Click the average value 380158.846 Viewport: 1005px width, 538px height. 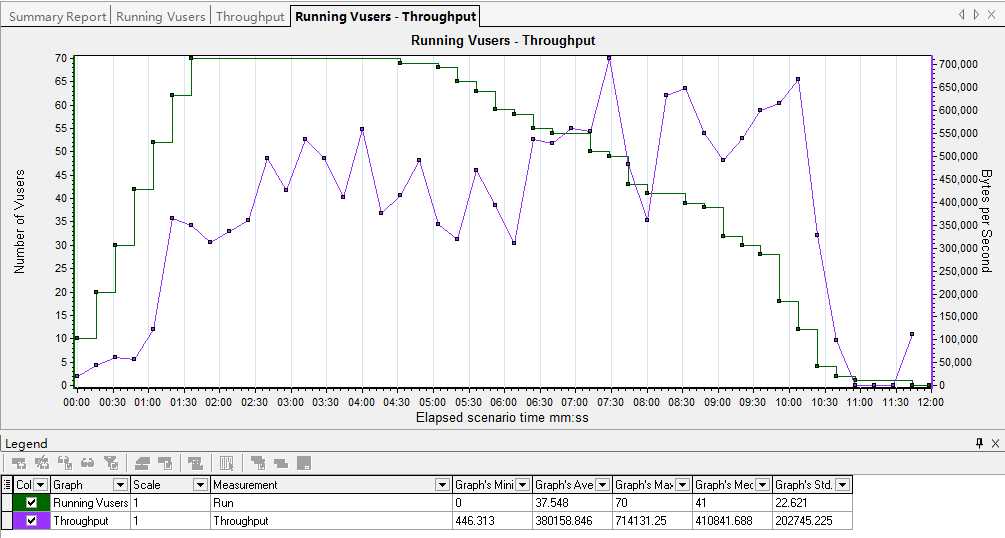(564, 521)
